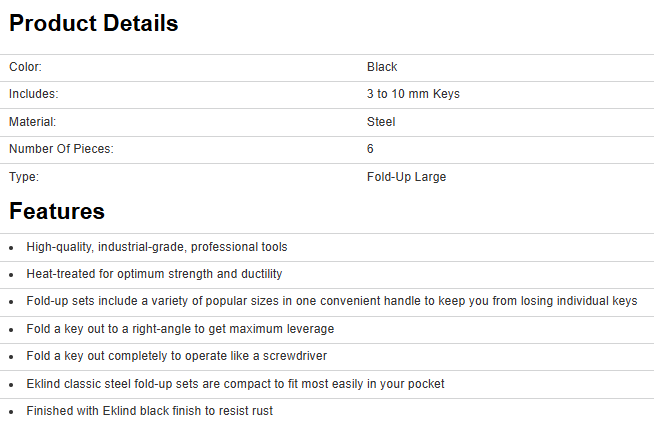Screen dimensions: 654x434
Task: Click the 'compact to fit' pocket feature
Action: (235, 383)
